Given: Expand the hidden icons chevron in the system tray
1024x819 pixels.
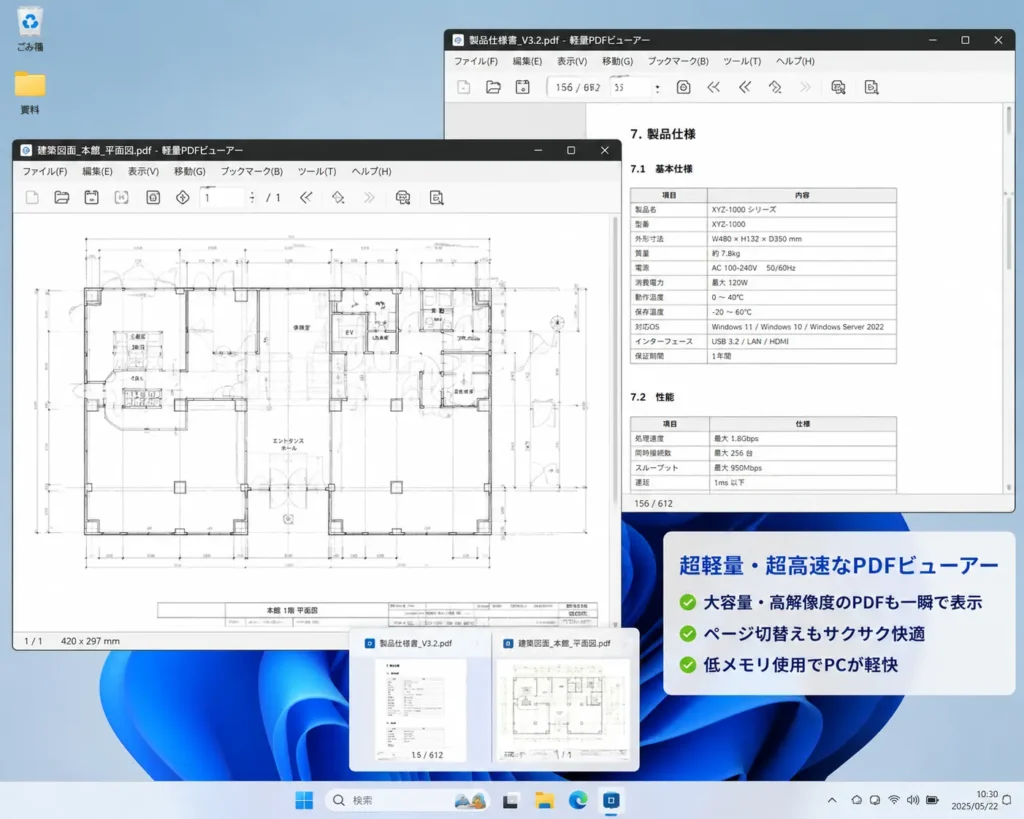Looking at the screenshot, I should (832, 800).
